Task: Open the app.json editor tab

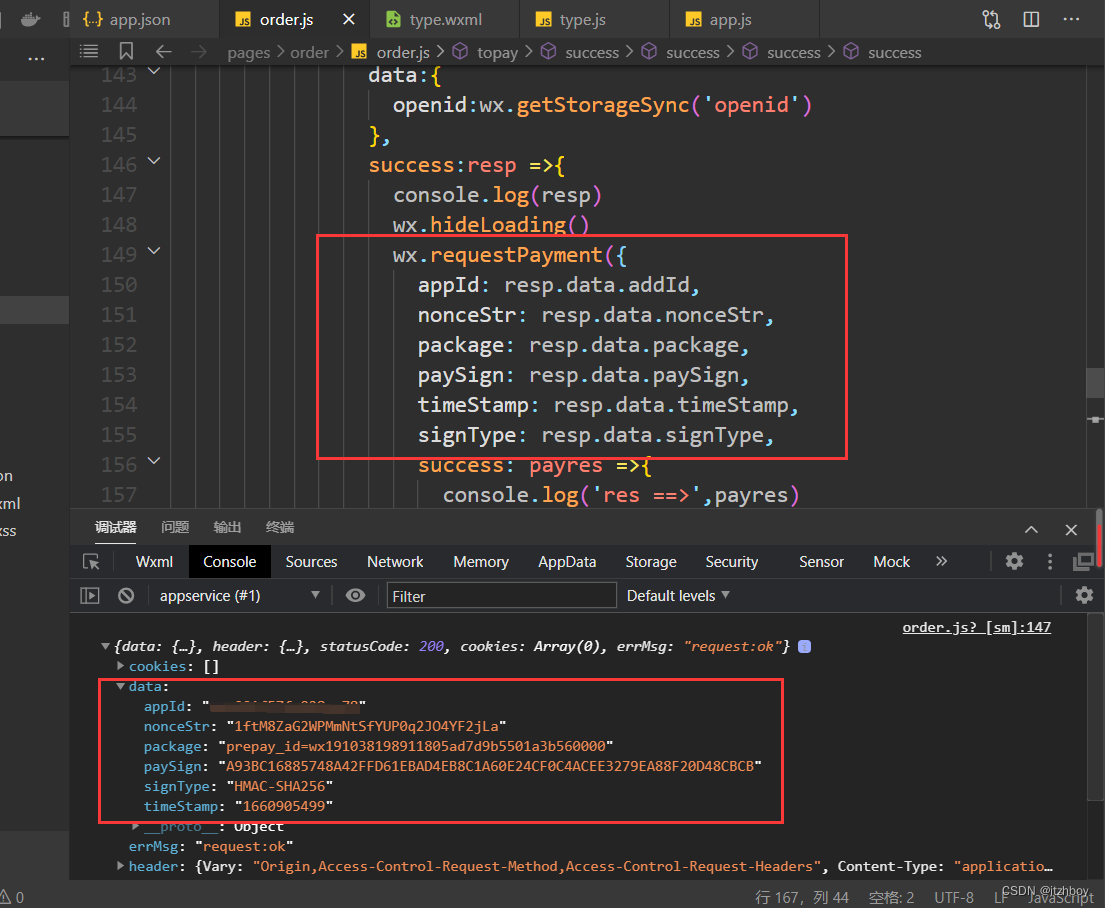Action: click(128, 20)
